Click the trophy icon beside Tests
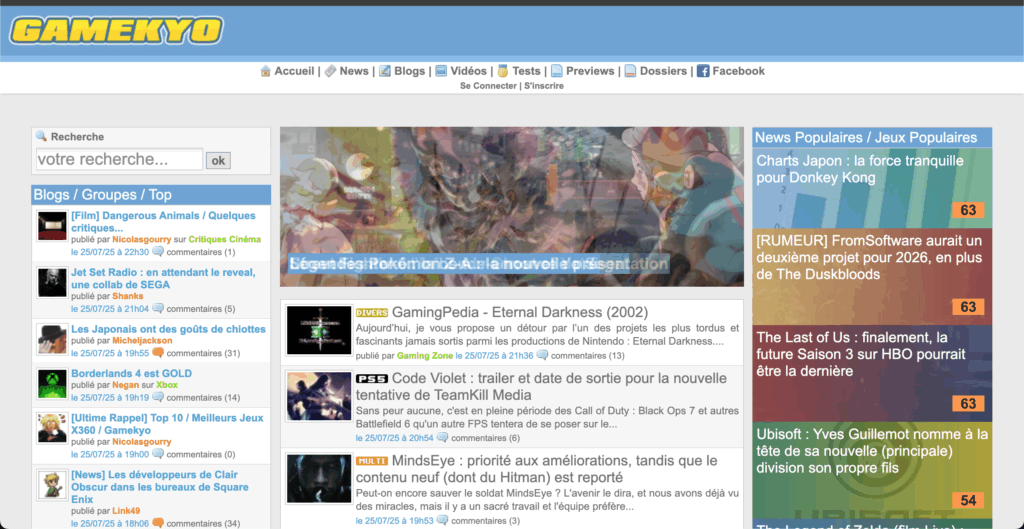The image size is (1024, 529). (503, 71)
